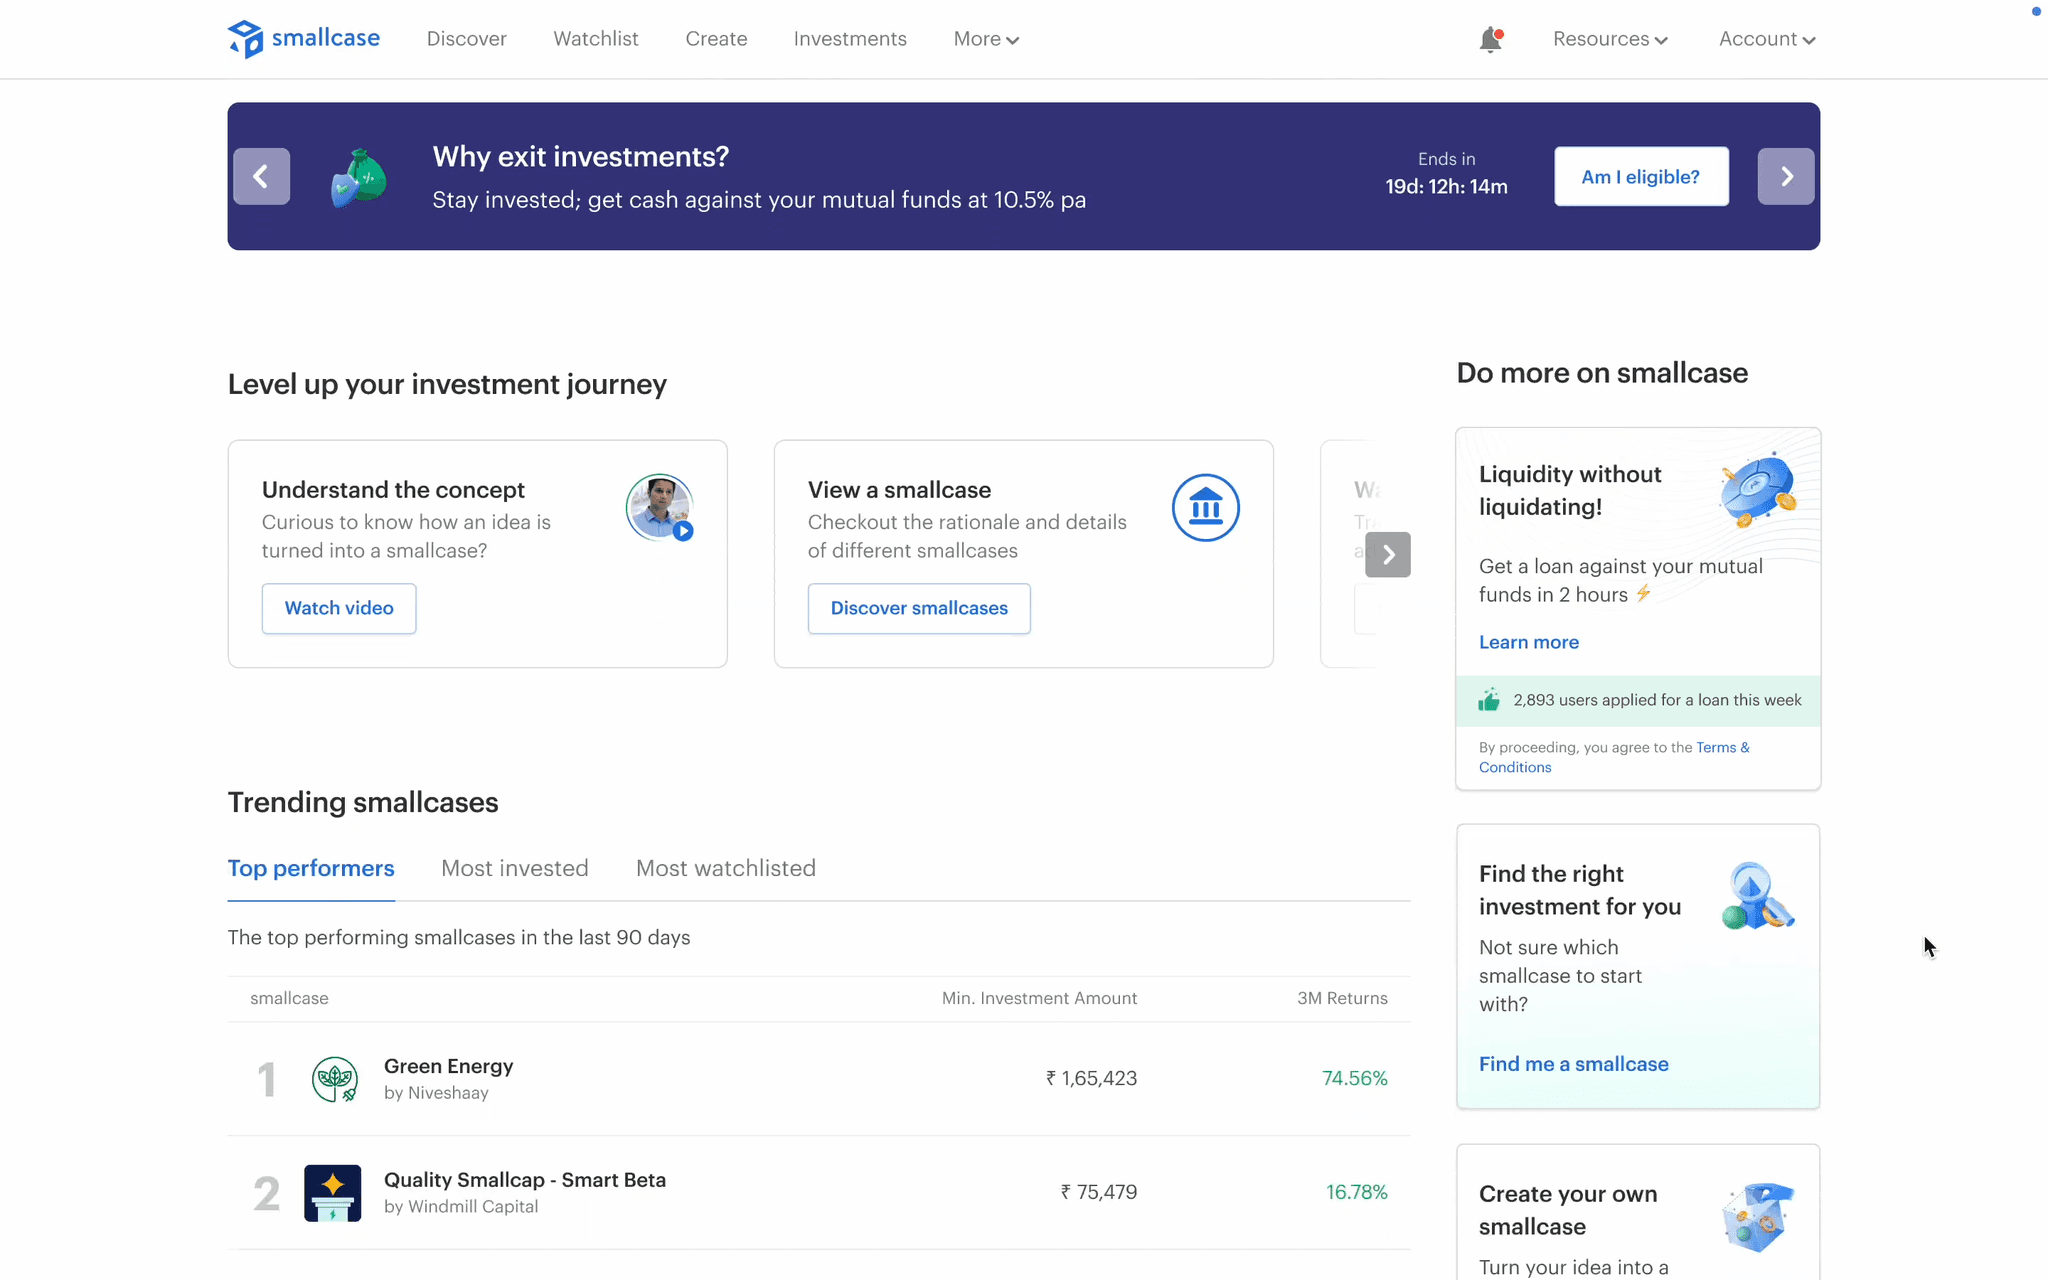
Task: Click 'by Windmill Capital' text
Action: click(461, 1207)
